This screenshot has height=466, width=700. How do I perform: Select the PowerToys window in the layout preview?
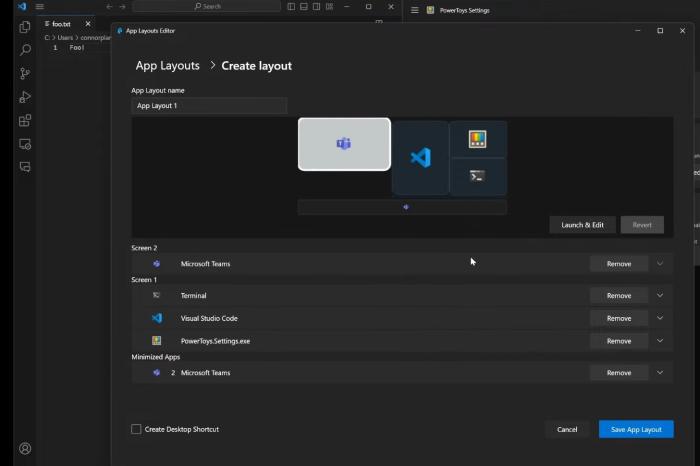(x=478, y=139)
